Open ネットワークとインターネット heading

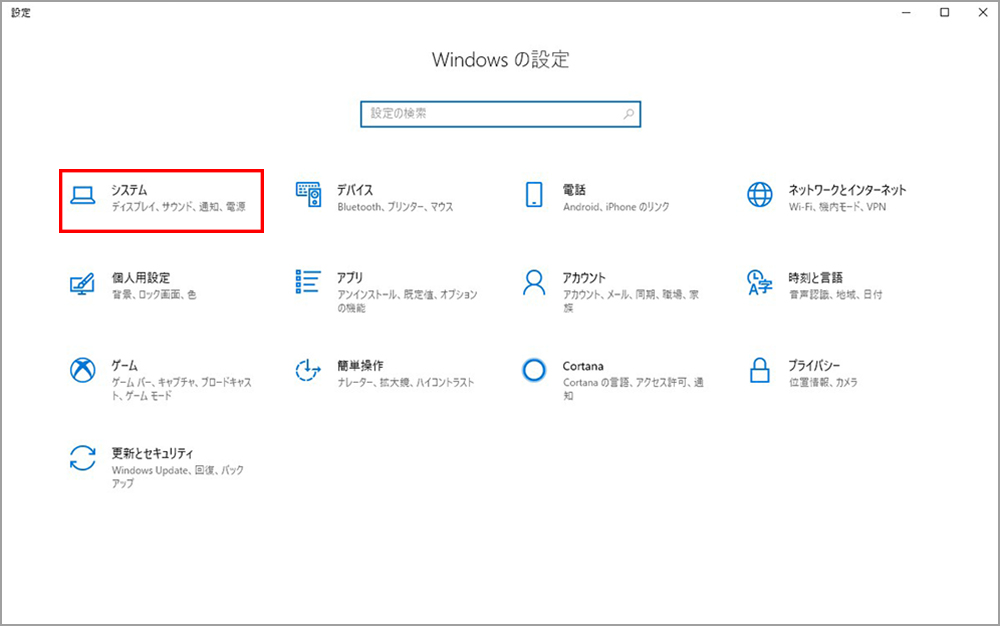point(848,190)
